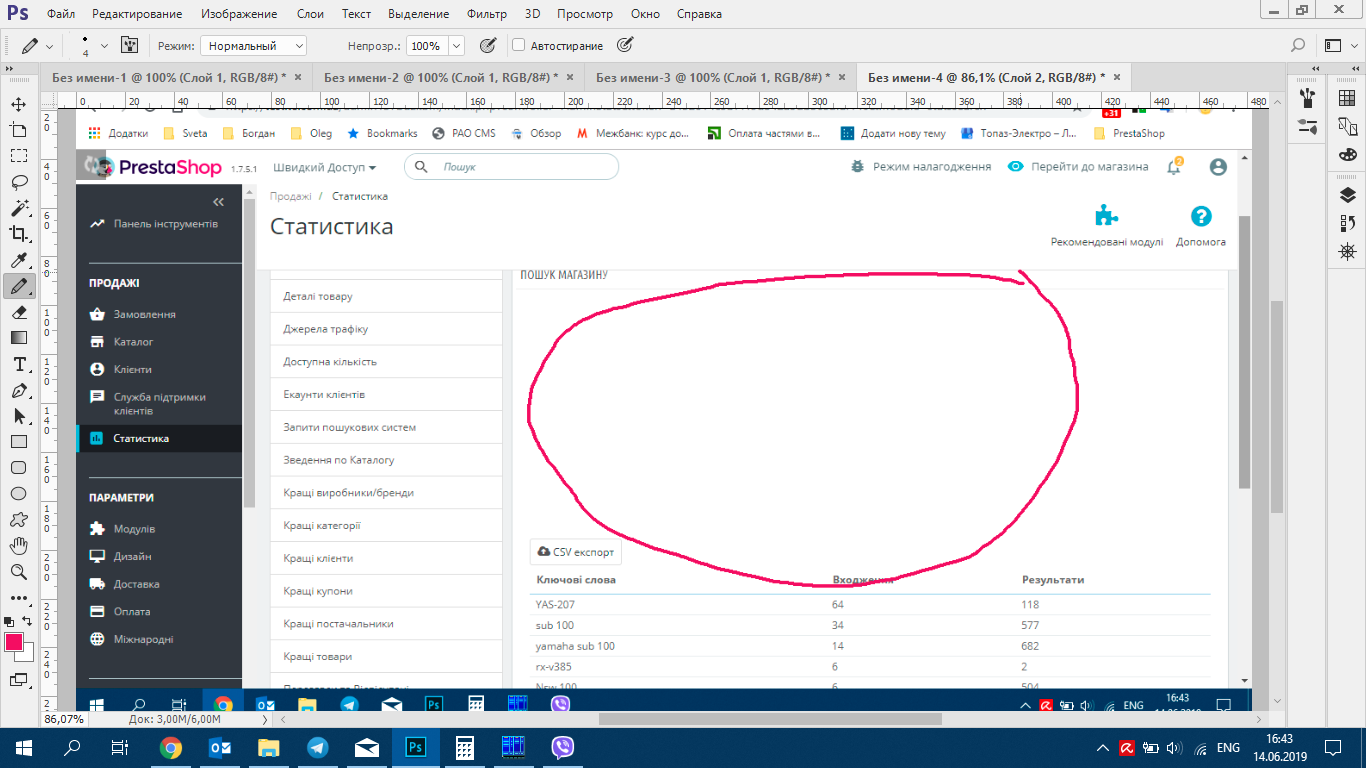Viewport: 1366px width, 768px height.
Task: Select the Rectangular Marquee tool
Action: point(18,156)
